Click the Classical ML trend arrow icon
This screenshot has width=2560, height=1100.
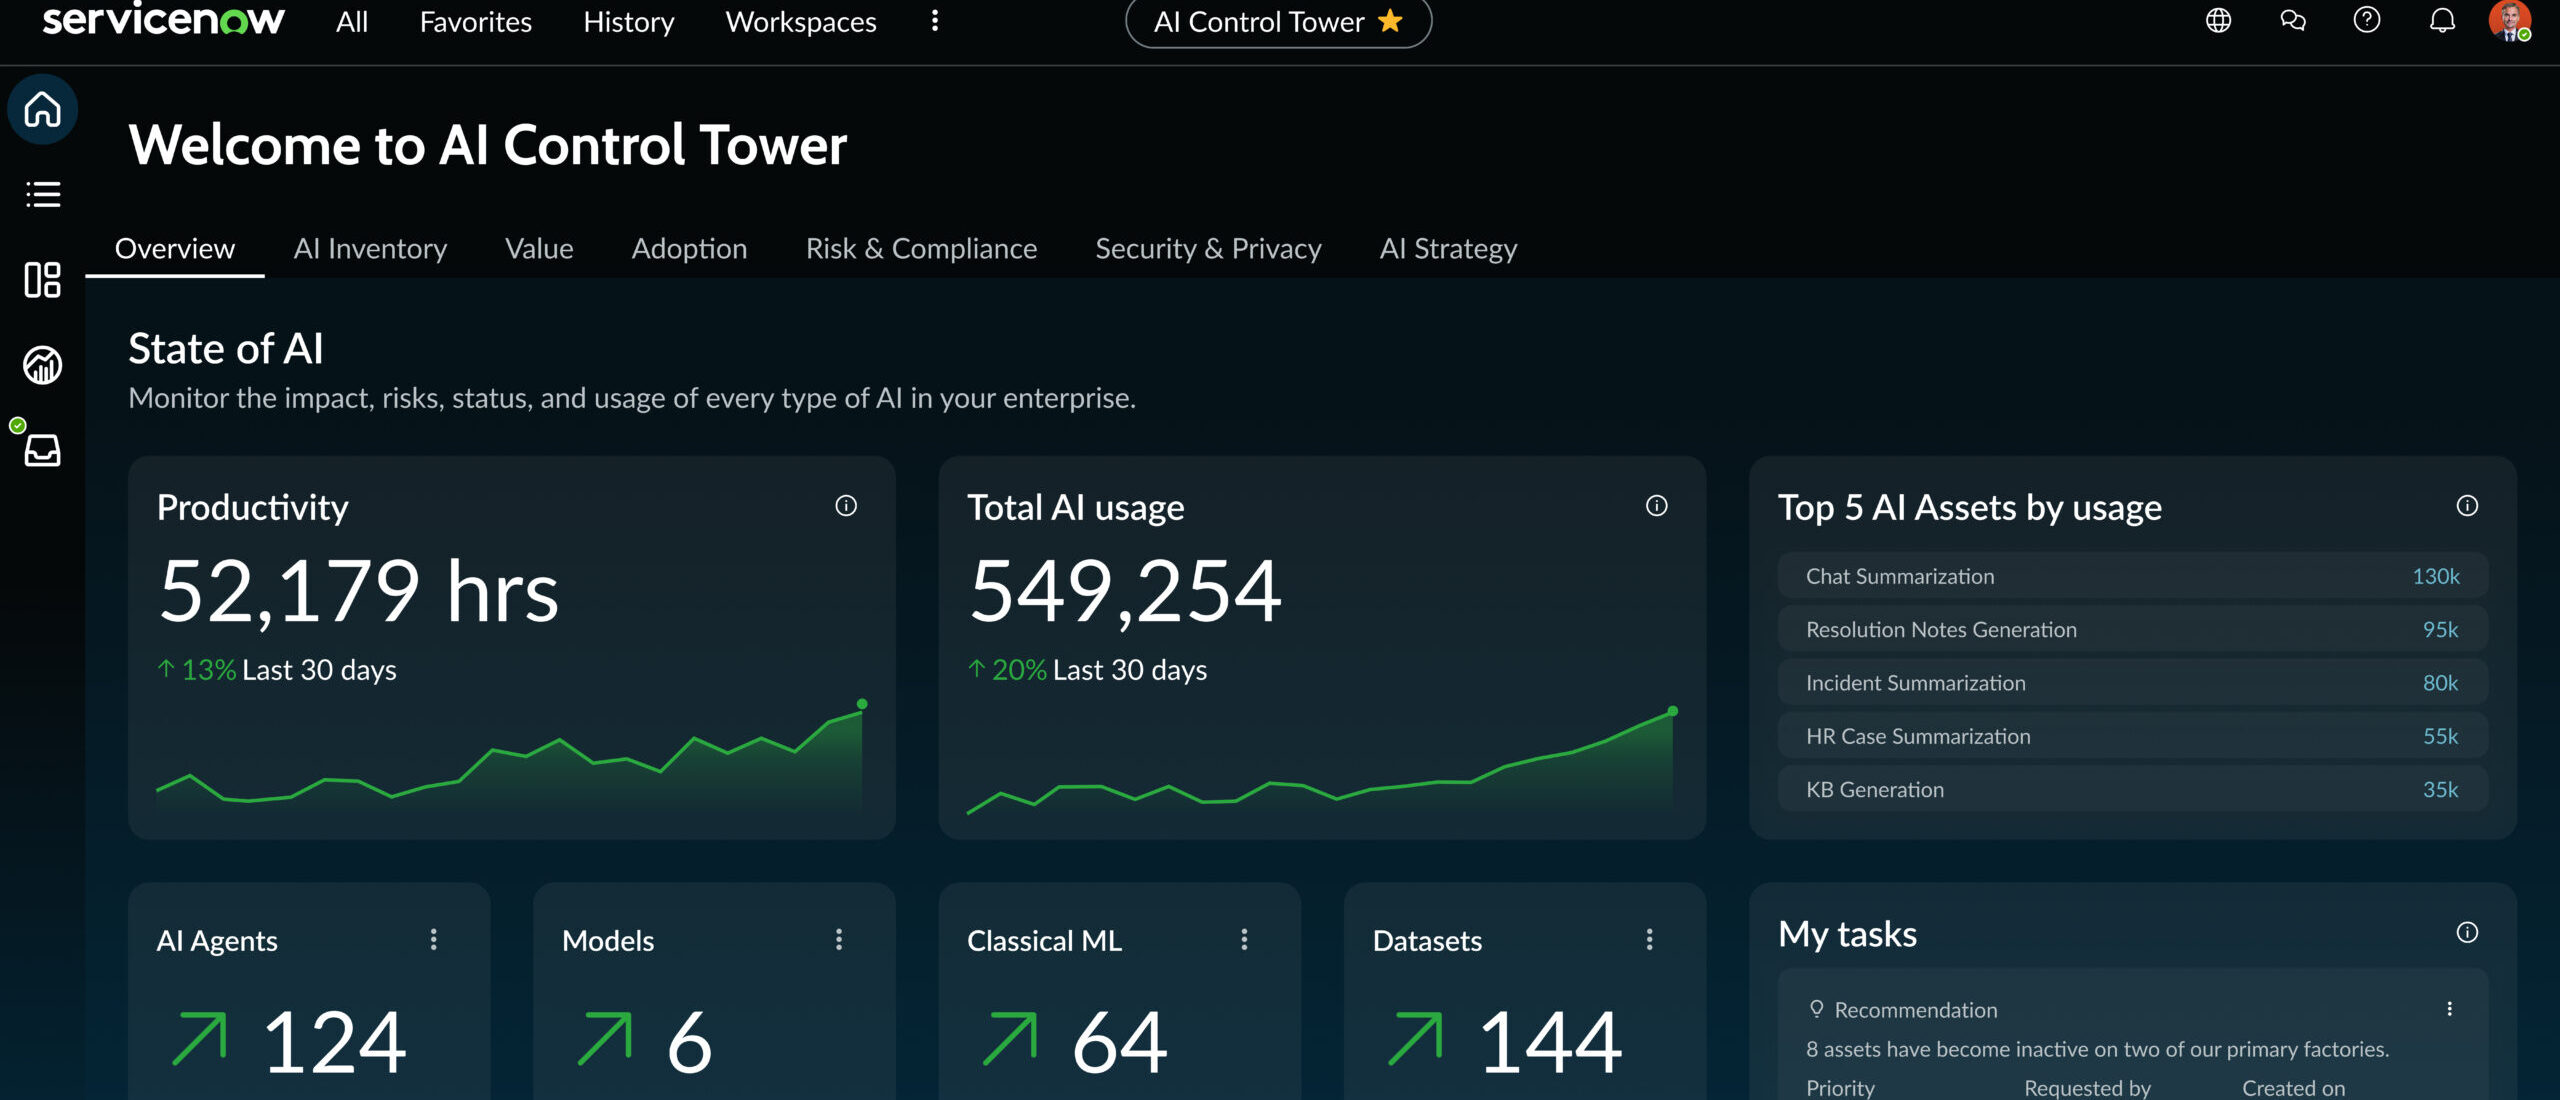(x=1009, y=1038)
